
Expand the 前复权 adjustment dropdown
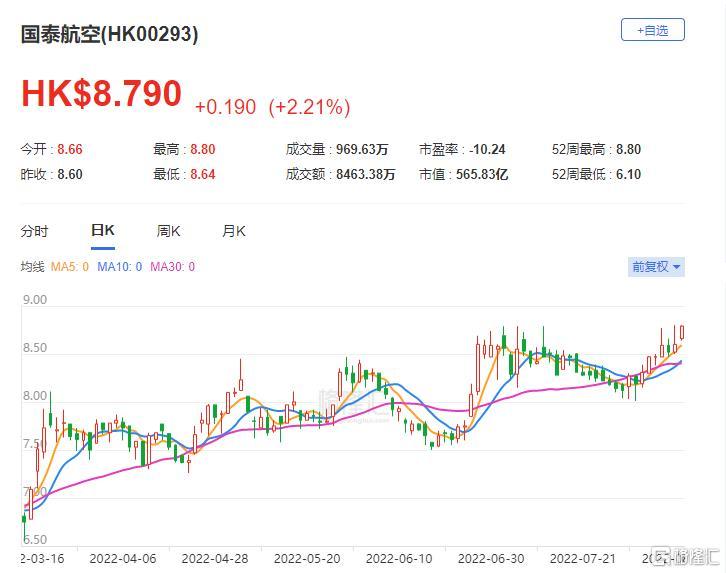(x=656, y=267)
